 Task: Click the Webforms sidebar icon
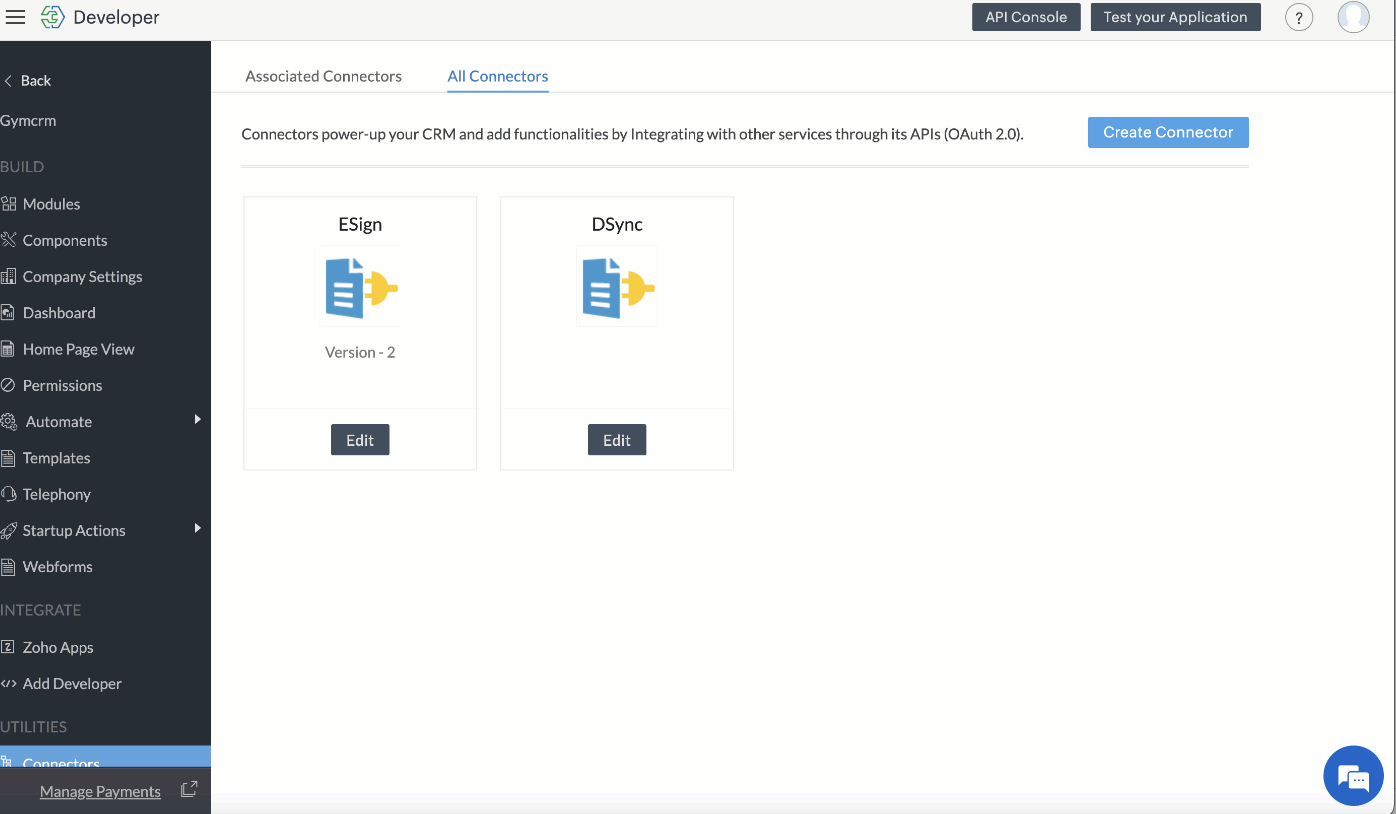[x=8, y=567]
